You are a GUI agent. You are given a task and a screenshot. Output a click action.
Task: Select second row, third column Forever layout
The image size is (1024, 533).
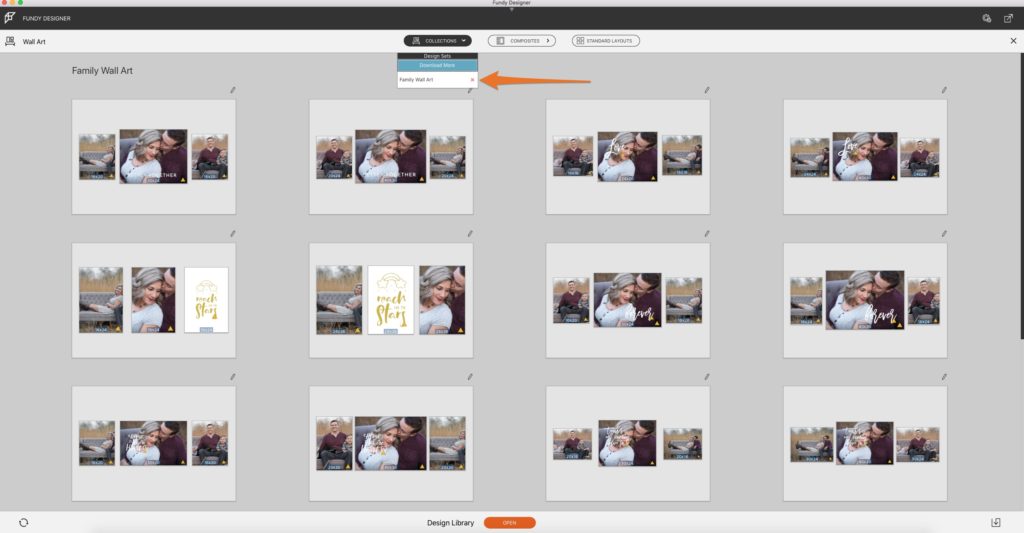[628, 300]
